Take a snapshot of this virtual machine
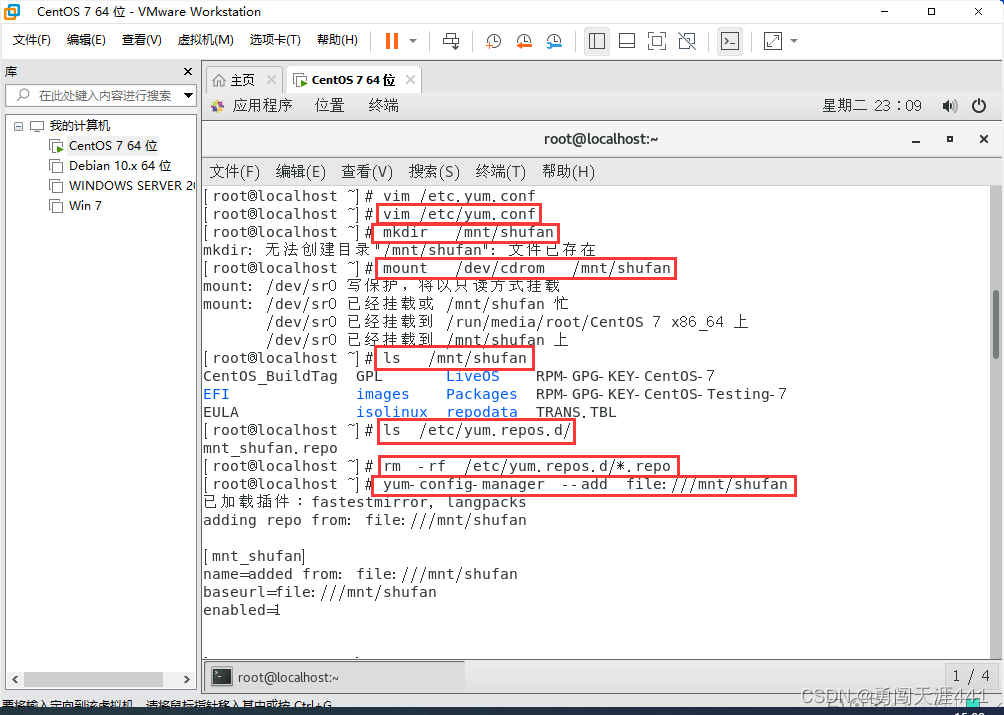This screenshot has height=715, width=1004. click(x=494, y=41)
